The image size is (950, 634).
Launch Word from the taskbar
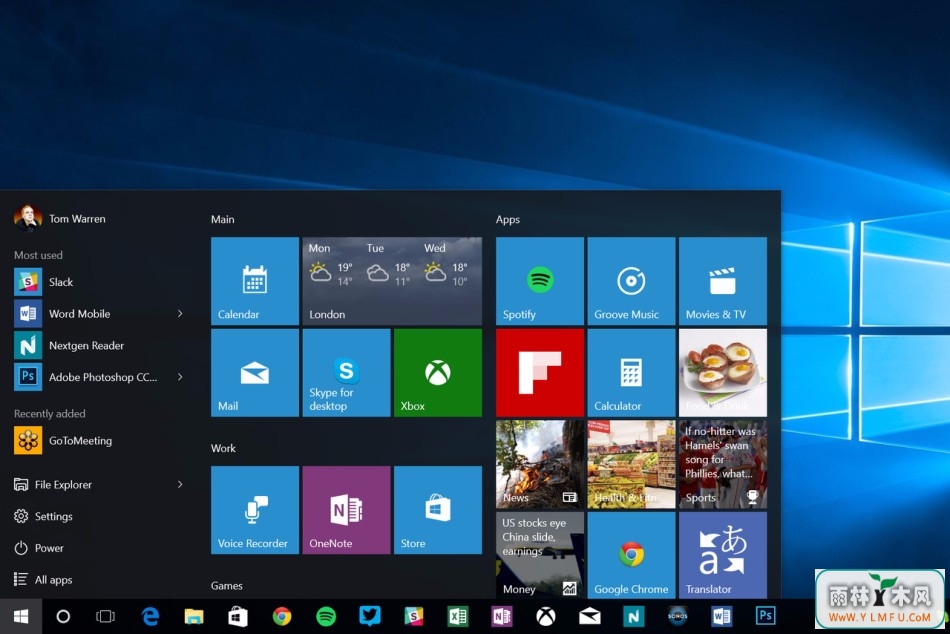pyautogui.click(x=722, y=616)
